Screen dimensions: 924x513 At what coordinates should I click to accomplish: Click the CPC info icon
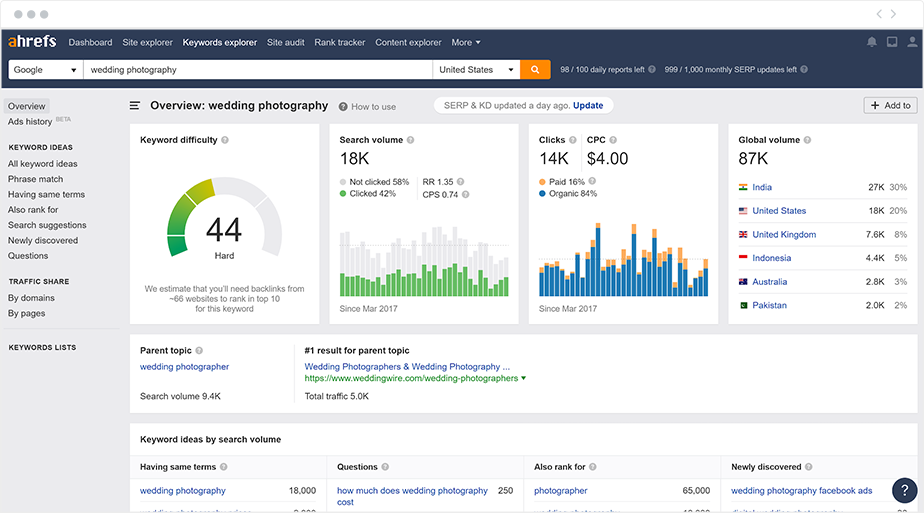[613, 140]
